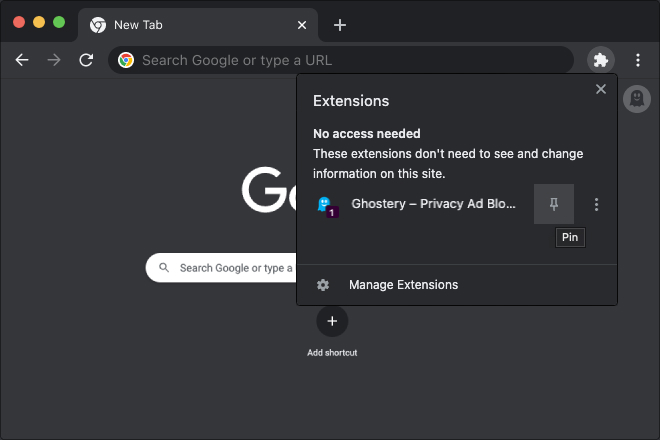Open Ghostery's three-dot more actions menu
The image size is (660, 440).
point(597,204)
